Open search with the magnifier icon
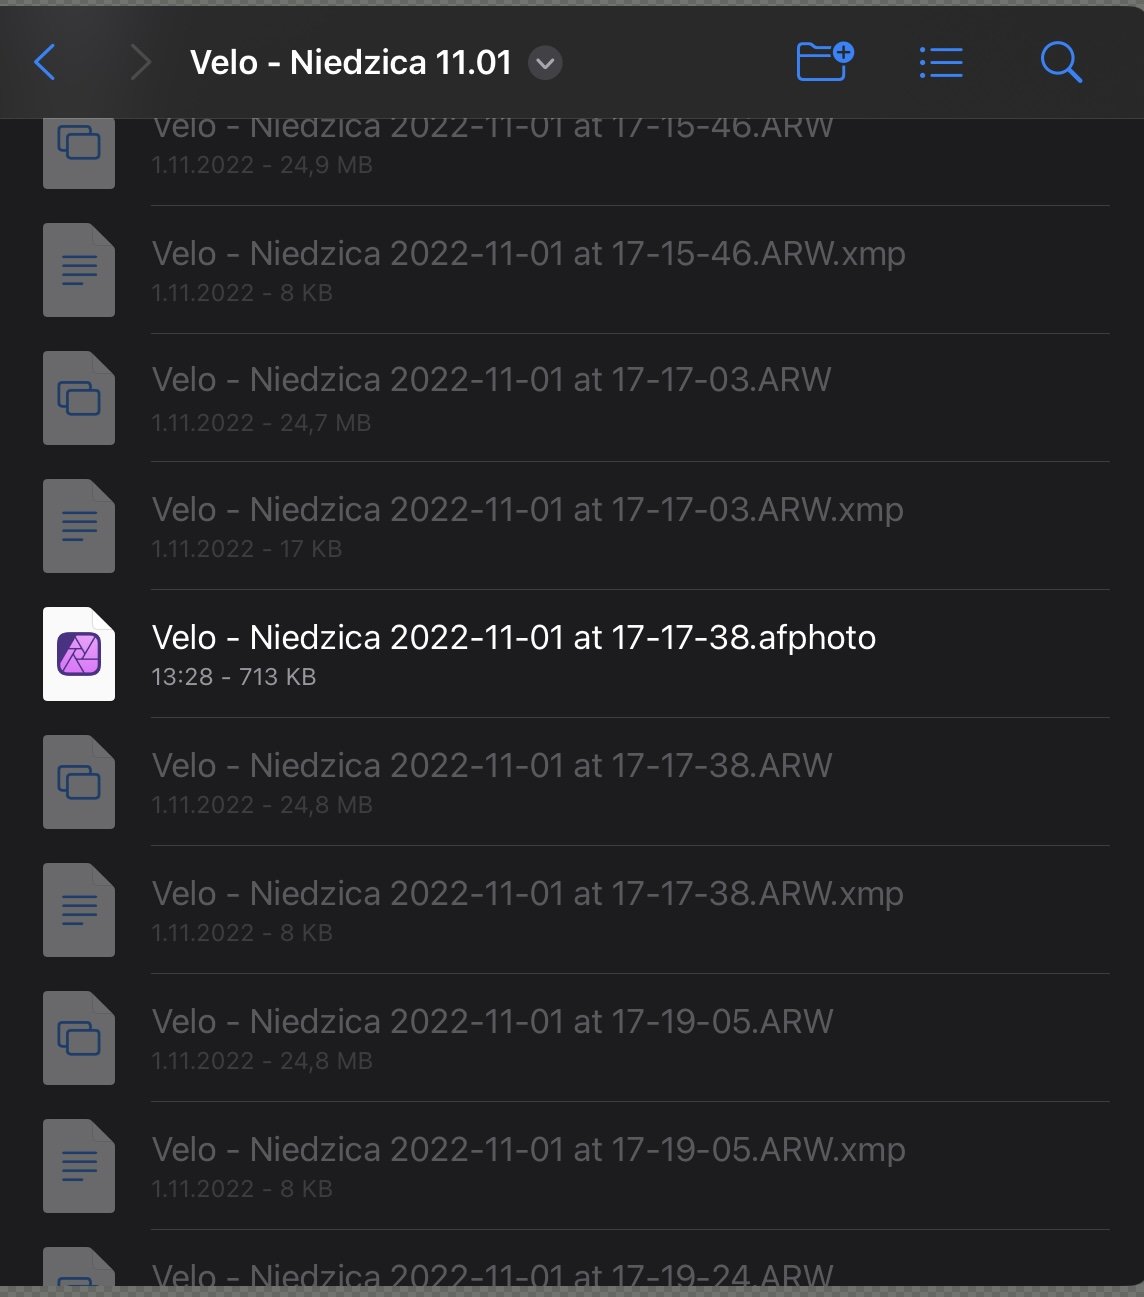 (x=1061, y=62)
